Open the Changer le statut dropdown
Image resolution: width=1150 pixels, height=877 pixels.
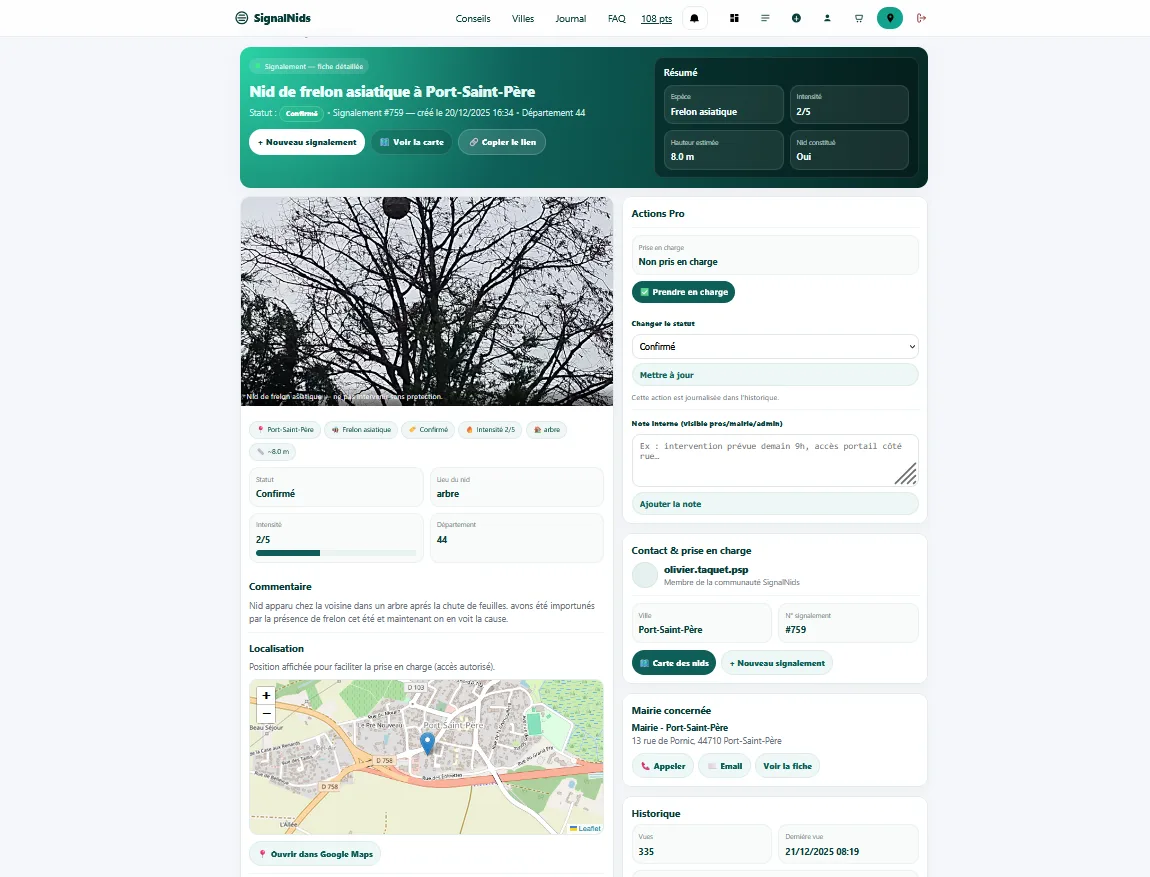point(774,346)
